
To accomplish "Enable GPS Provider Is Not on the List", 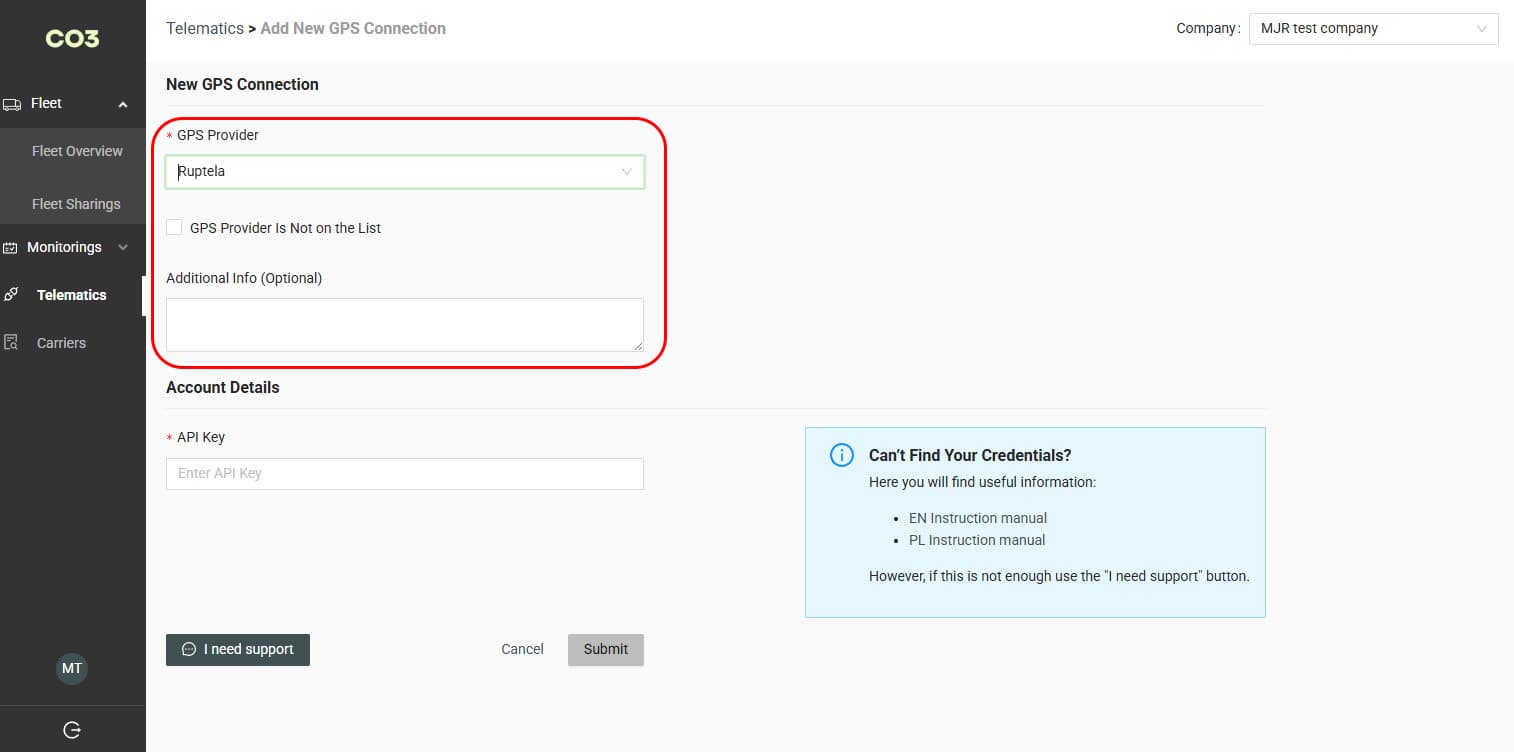I will (x=174, y=227).
